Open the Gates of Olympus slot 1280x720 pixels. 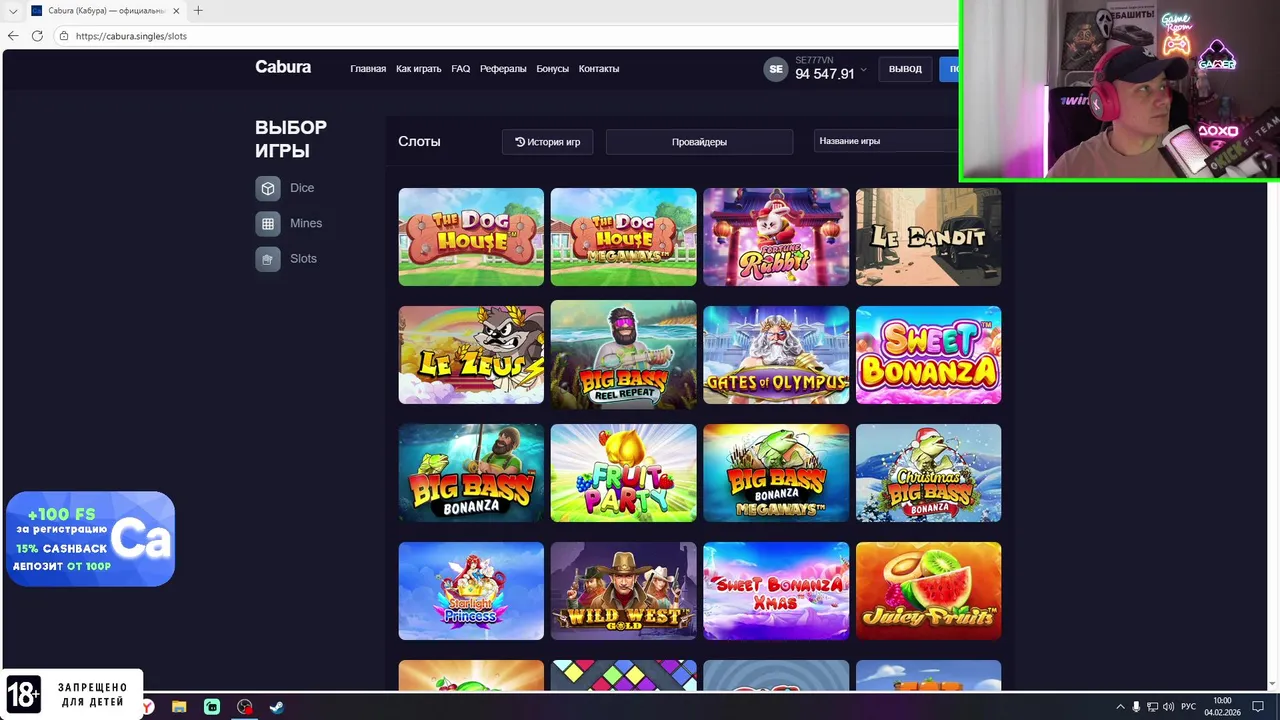776,355
